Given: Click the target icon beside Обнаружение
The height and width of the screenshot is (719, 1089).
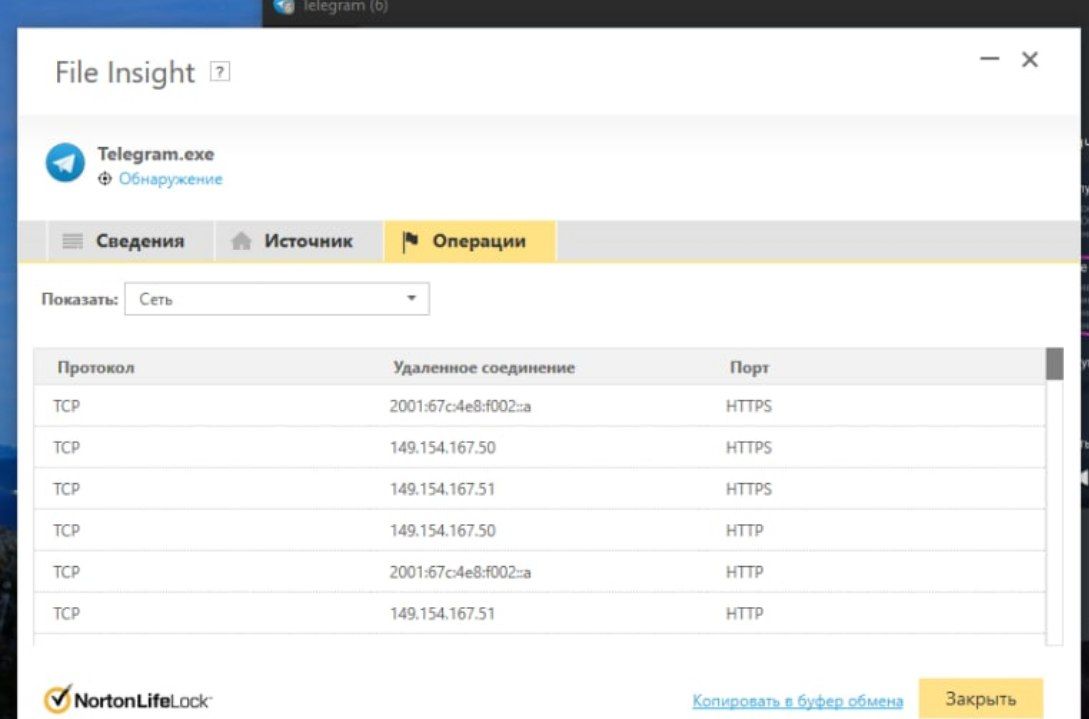Looking at the screenshot, I should [104, 179].
